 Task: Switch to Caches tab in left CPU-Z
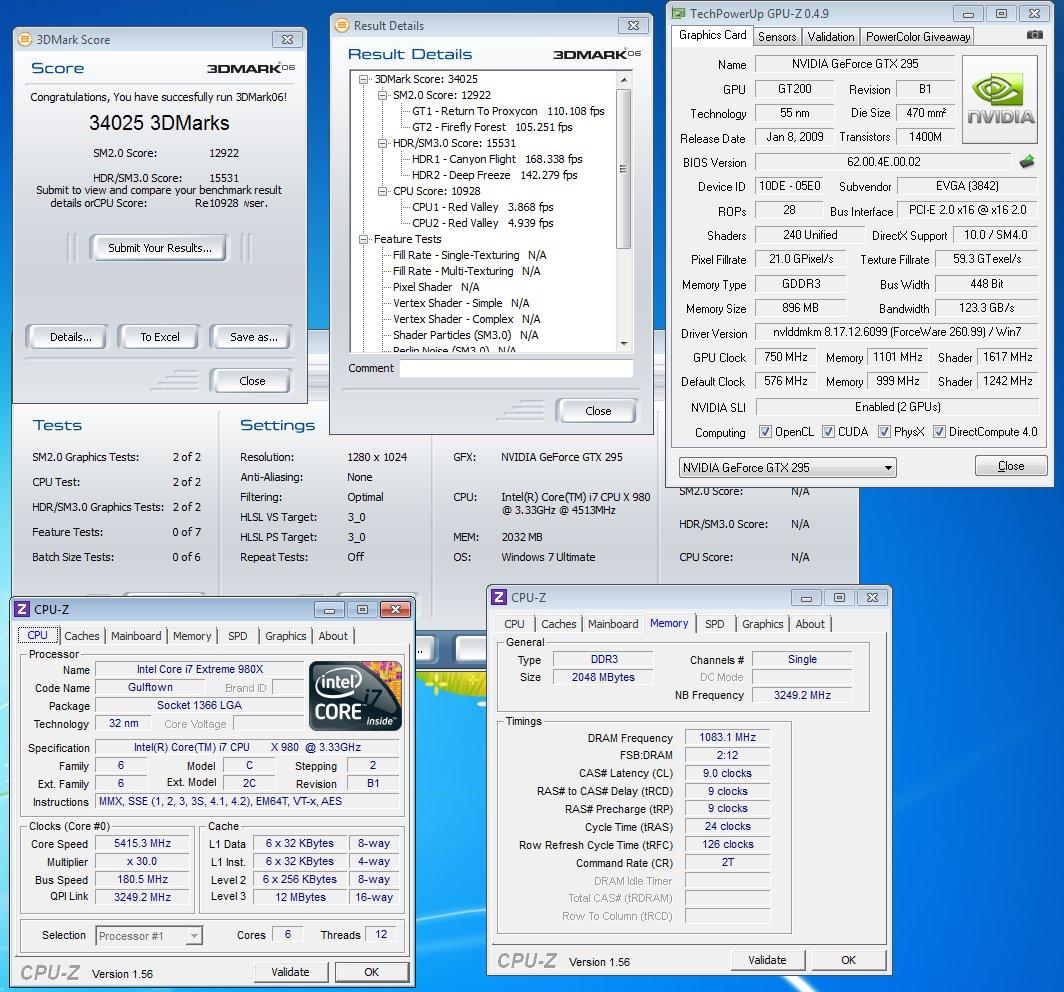pos(81,636)
